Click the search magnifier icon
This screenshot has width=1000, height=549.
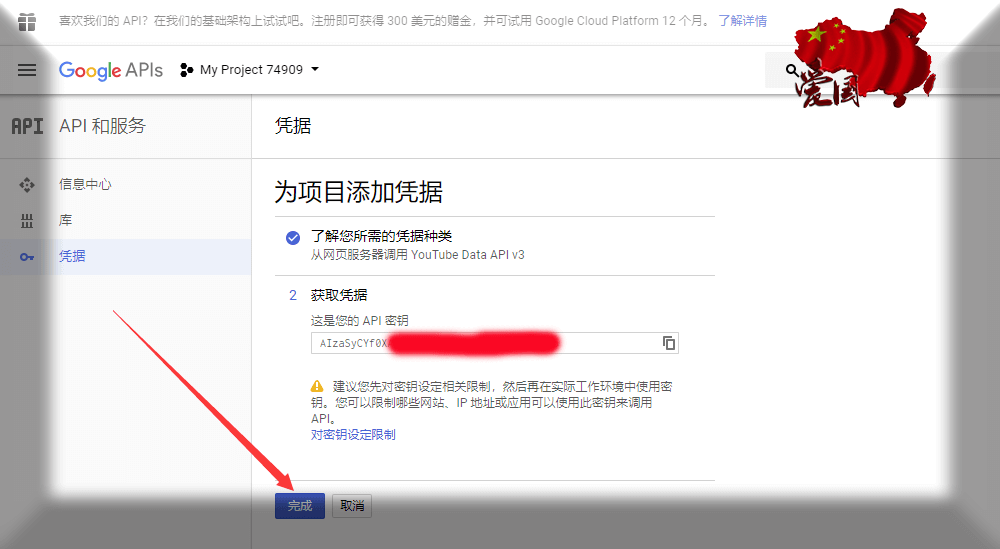click(792, 70)
